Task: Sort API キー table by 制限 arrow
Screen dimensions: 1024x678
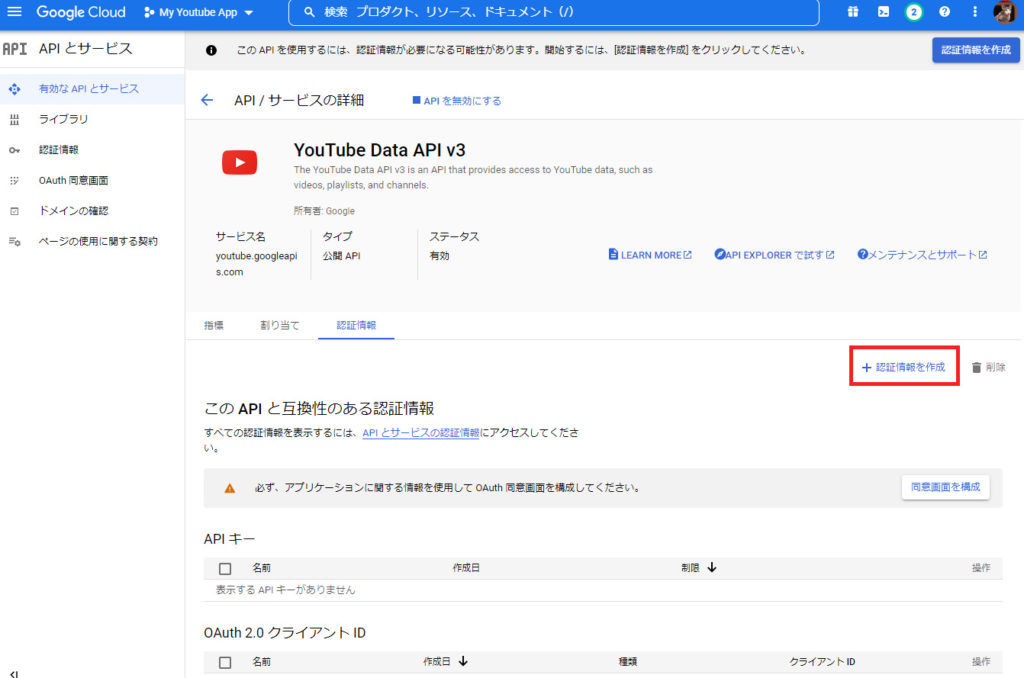Action: (x=712, y=568)
